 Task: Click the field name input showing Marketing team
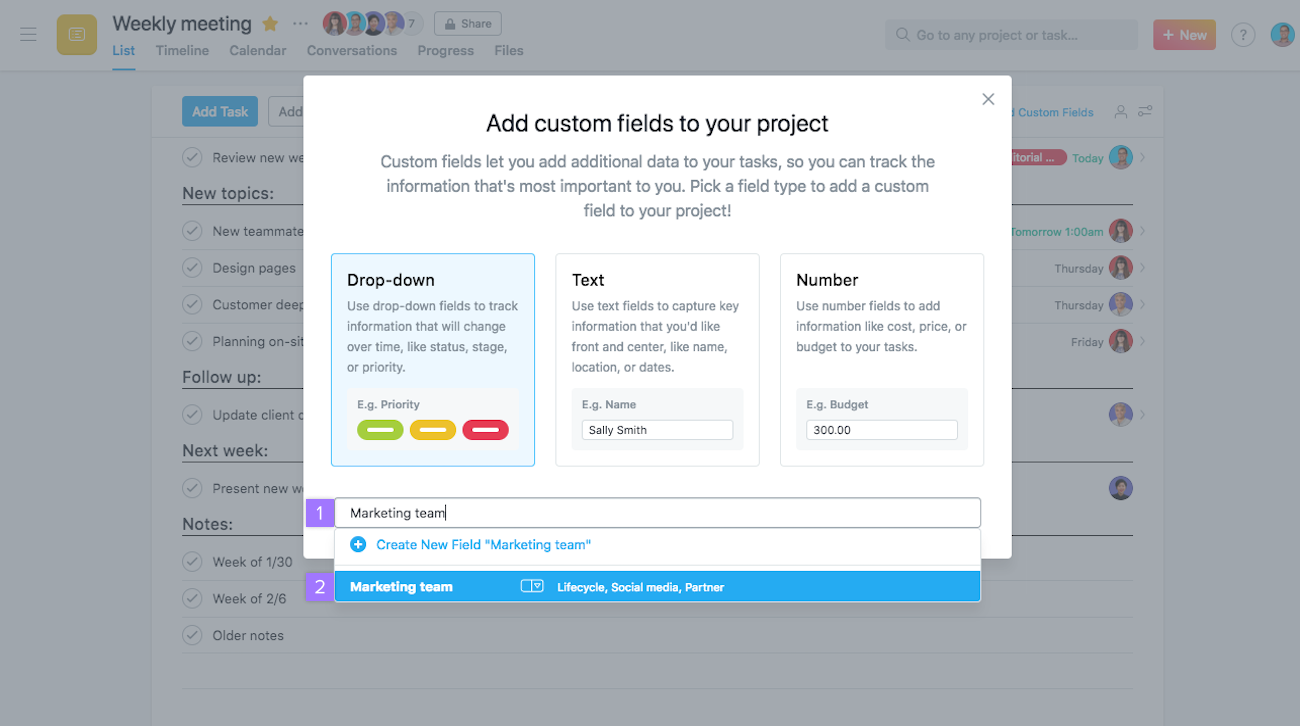click(x=657, y=512)
